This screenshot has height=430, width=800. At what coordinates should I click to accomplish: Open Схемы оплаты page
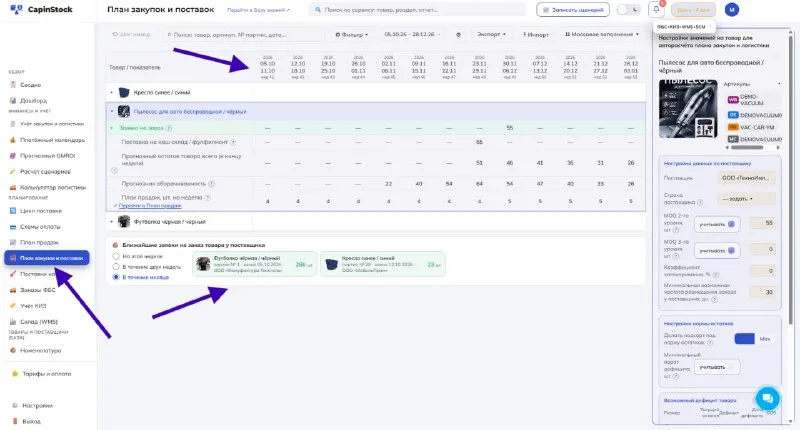point(40,226)
